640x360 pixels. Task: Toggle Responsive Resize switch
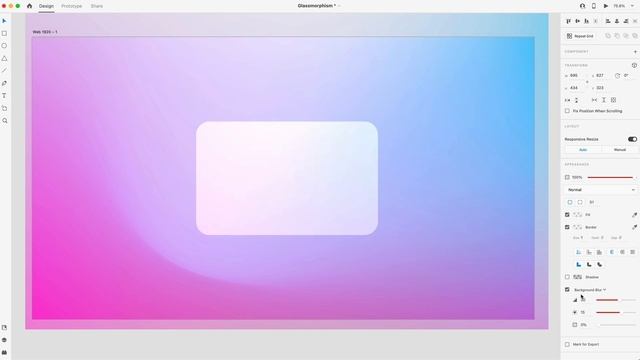(632, 139)
